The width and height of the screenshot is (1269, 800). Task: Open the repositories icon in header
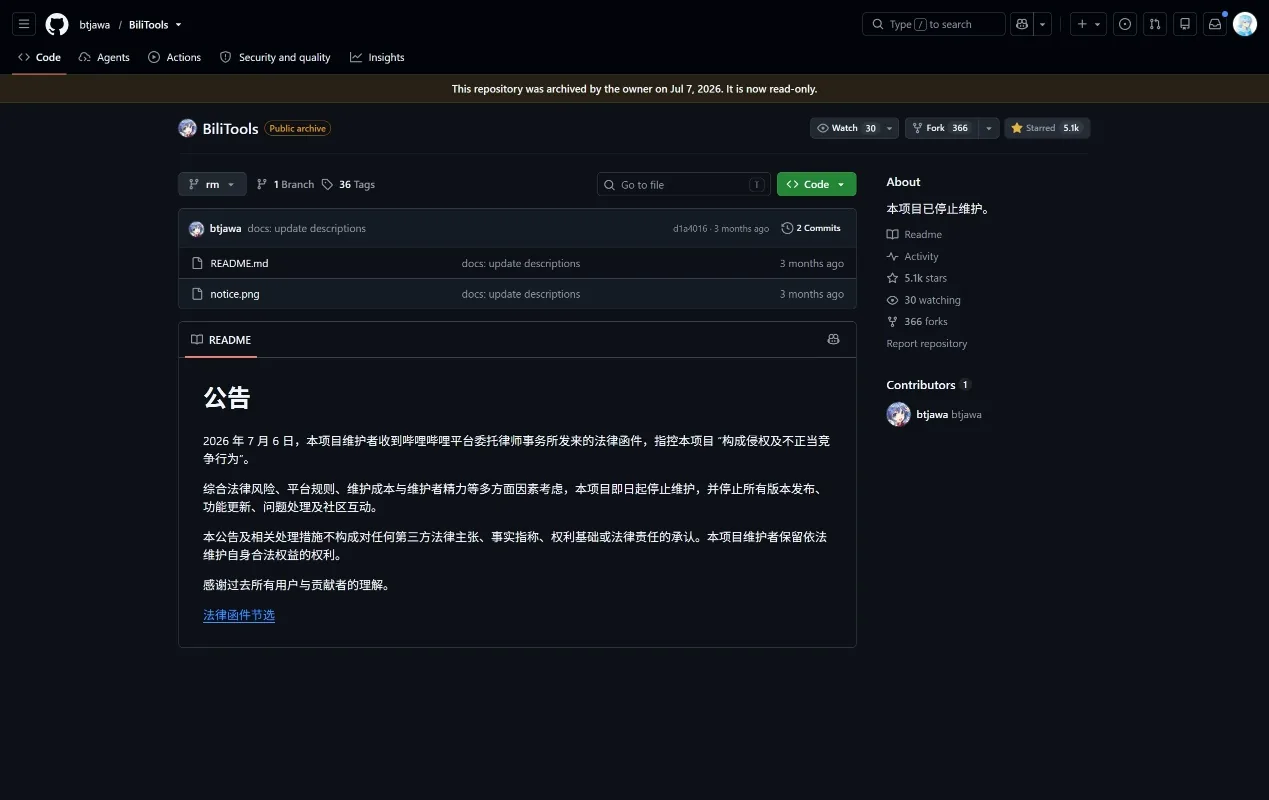pos(1184,24)
